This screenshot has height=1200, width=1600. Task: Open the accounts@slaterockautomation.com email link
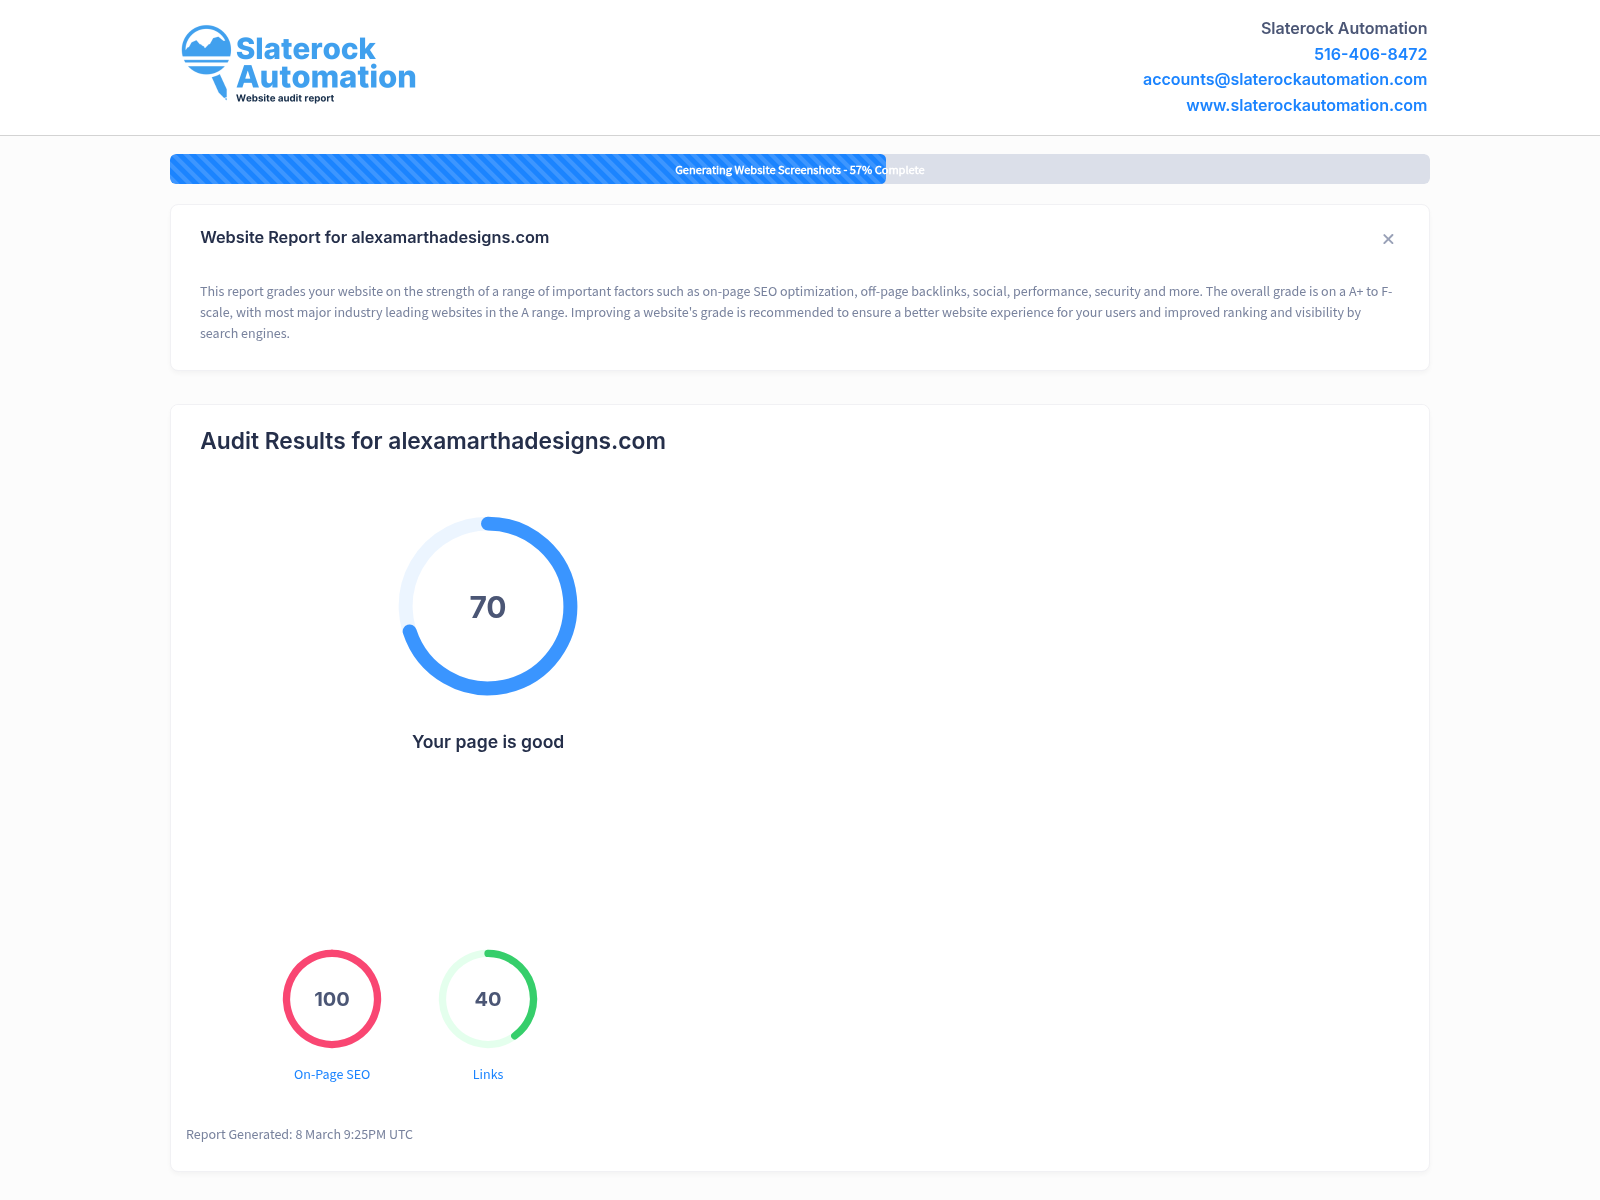click(1284, 79)
